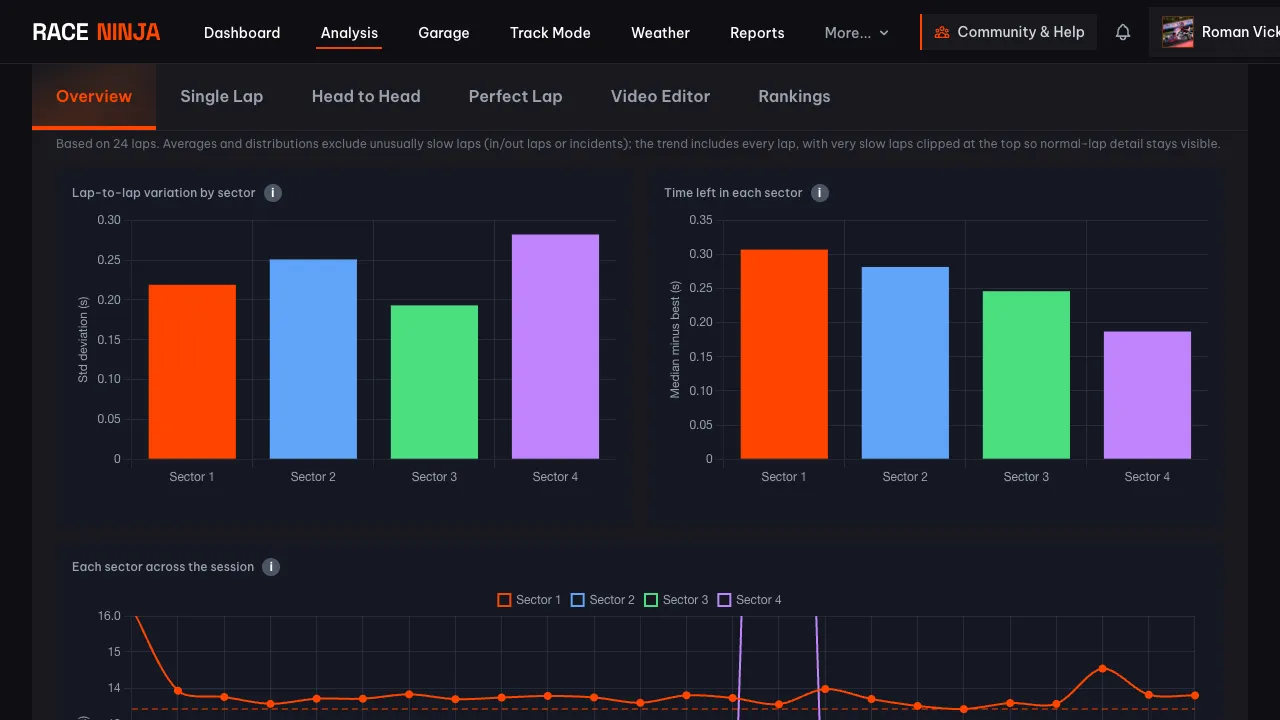This screenshot has width=1280, height=720.
Task: Click the purple Sector 4 std deviation bar
Action: [555, 347]
